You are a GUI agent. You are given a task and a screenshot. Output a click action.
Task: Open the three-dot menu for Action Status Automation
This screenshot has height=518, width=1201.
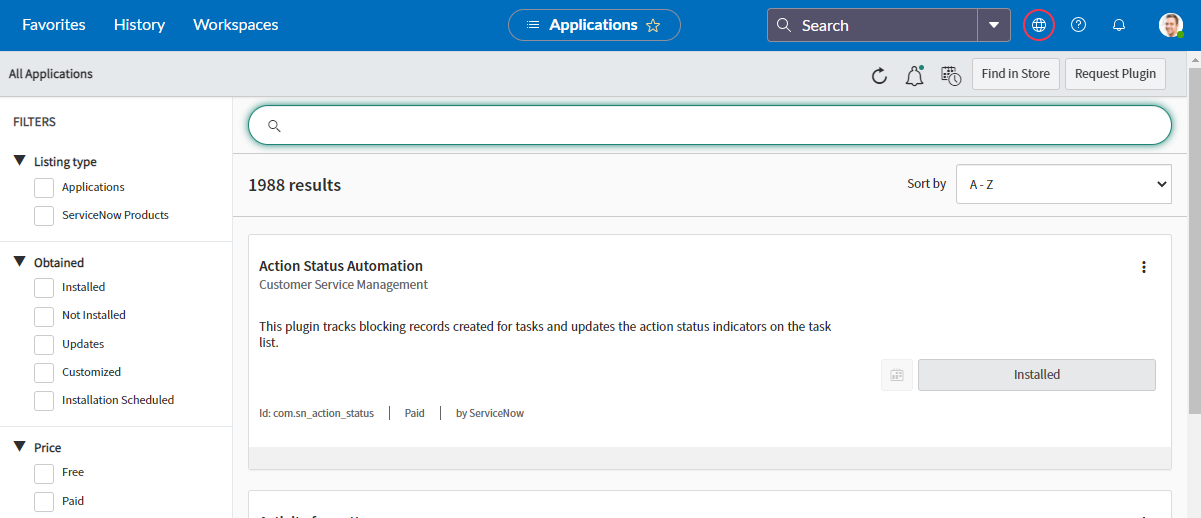pyautogui.click(x=1144, y=267)
